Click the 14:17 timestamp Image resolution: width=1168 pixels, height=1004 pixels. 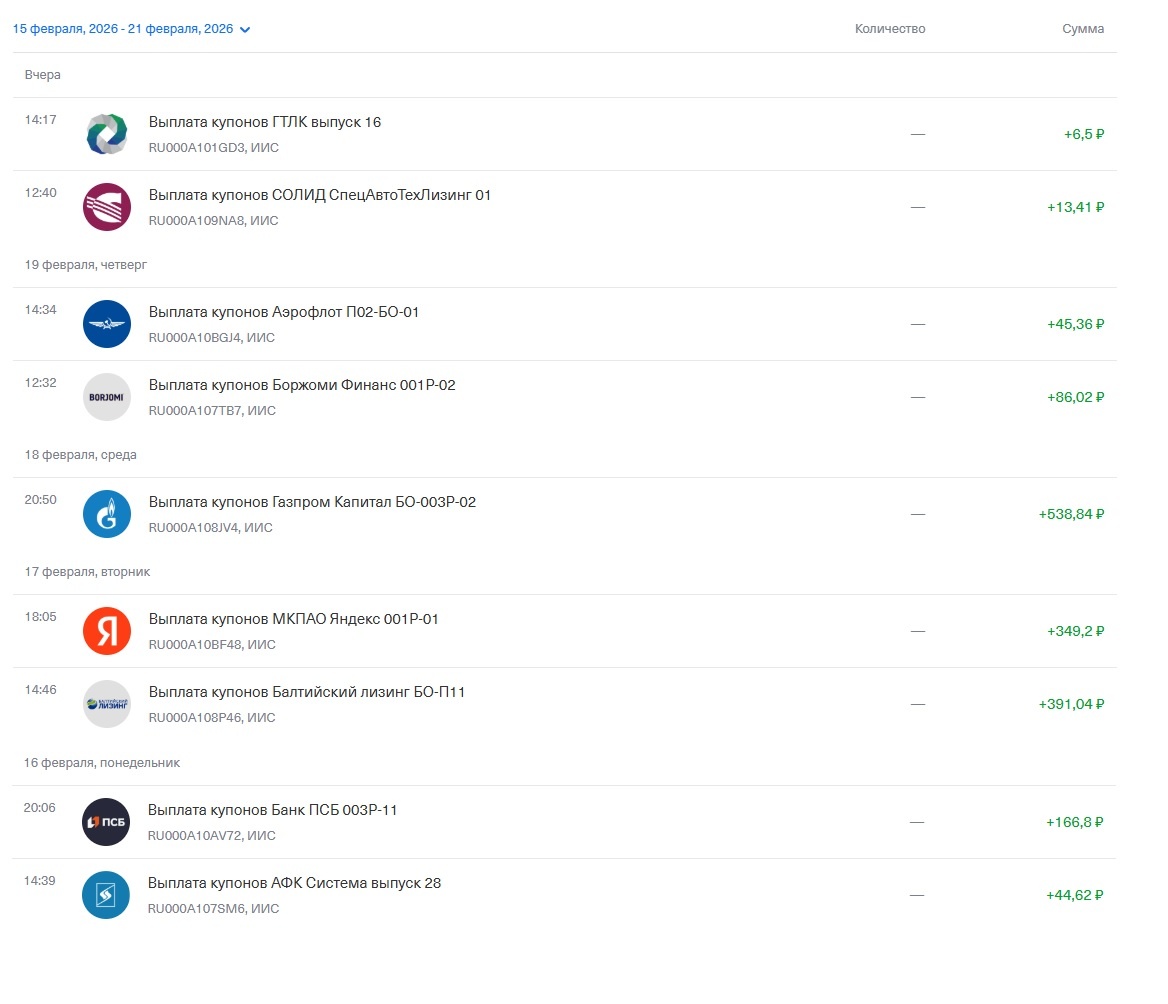click(40, 119)
